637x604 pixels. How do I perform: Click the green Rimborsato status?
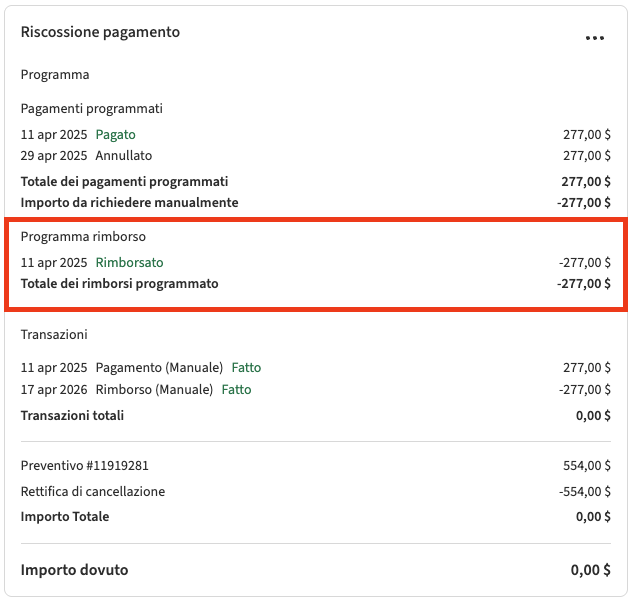click(x=129, y=262)
